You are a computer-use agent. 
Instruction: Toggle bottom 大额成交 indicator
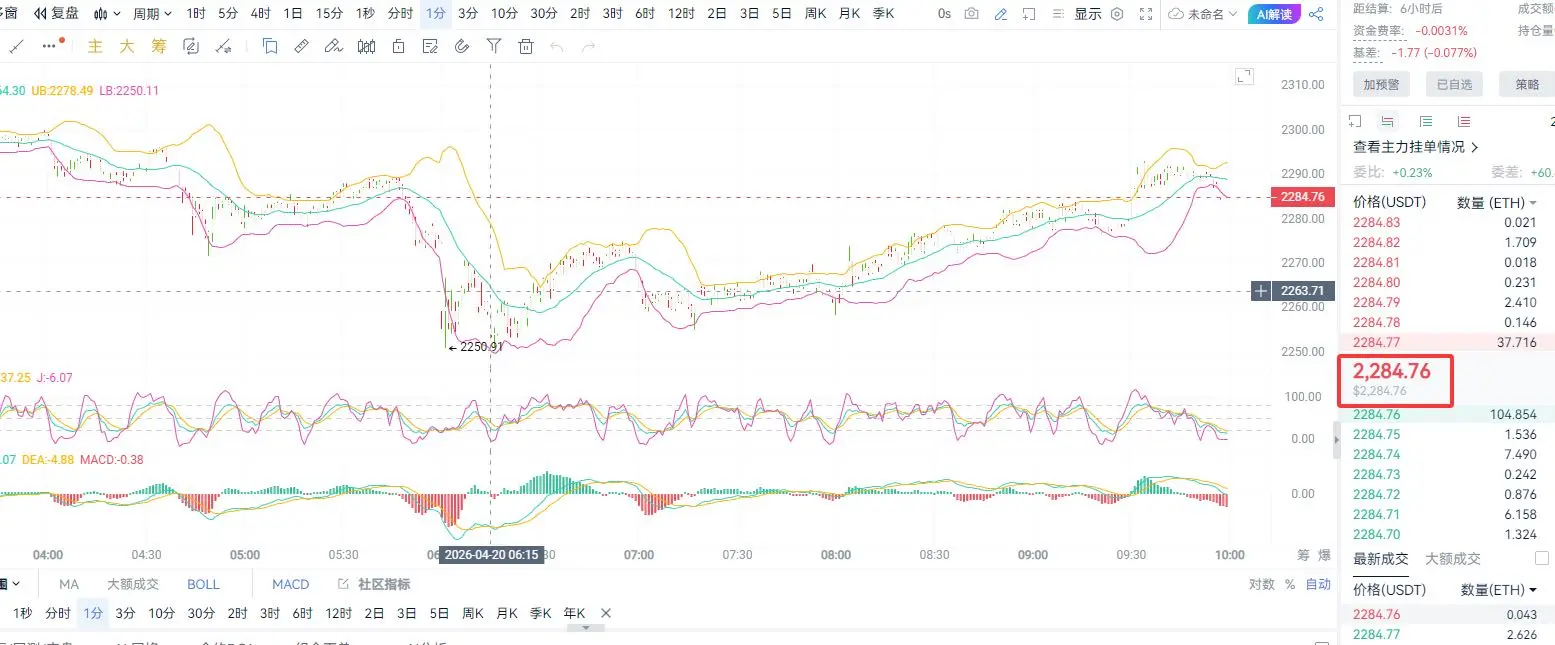[x=133, y=584]
